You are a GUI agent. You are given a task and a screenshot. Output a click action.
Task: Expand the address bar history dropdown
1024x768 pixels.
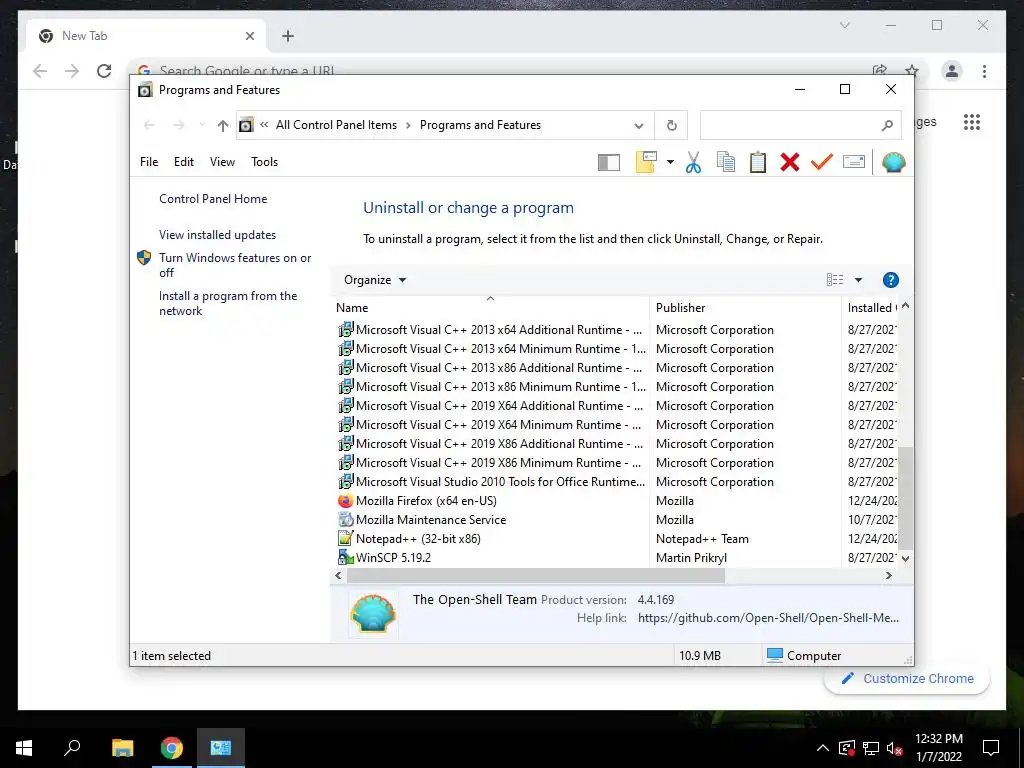(639, 125)
